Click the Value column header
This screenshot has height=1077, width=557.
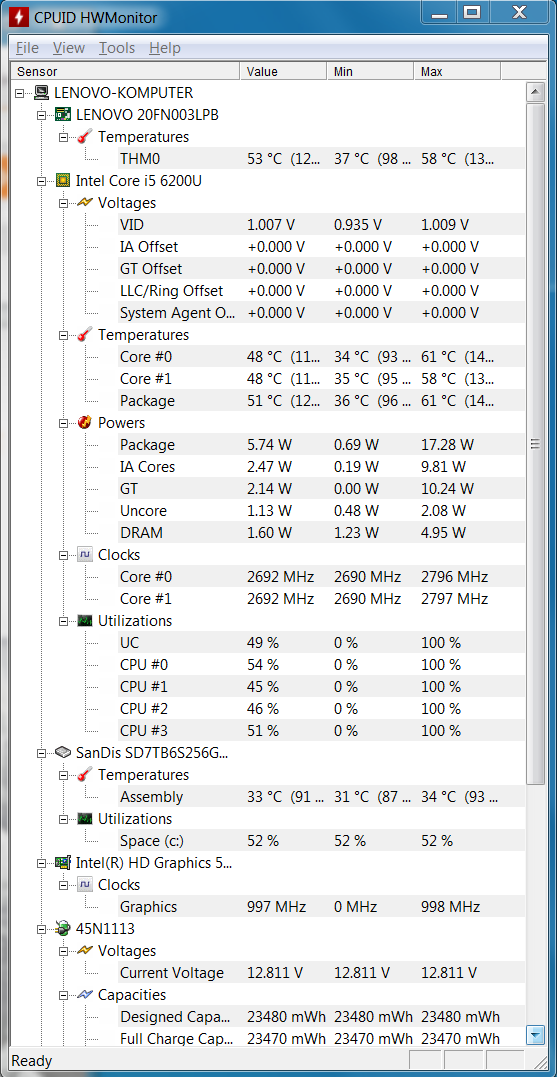click(283, 71)
